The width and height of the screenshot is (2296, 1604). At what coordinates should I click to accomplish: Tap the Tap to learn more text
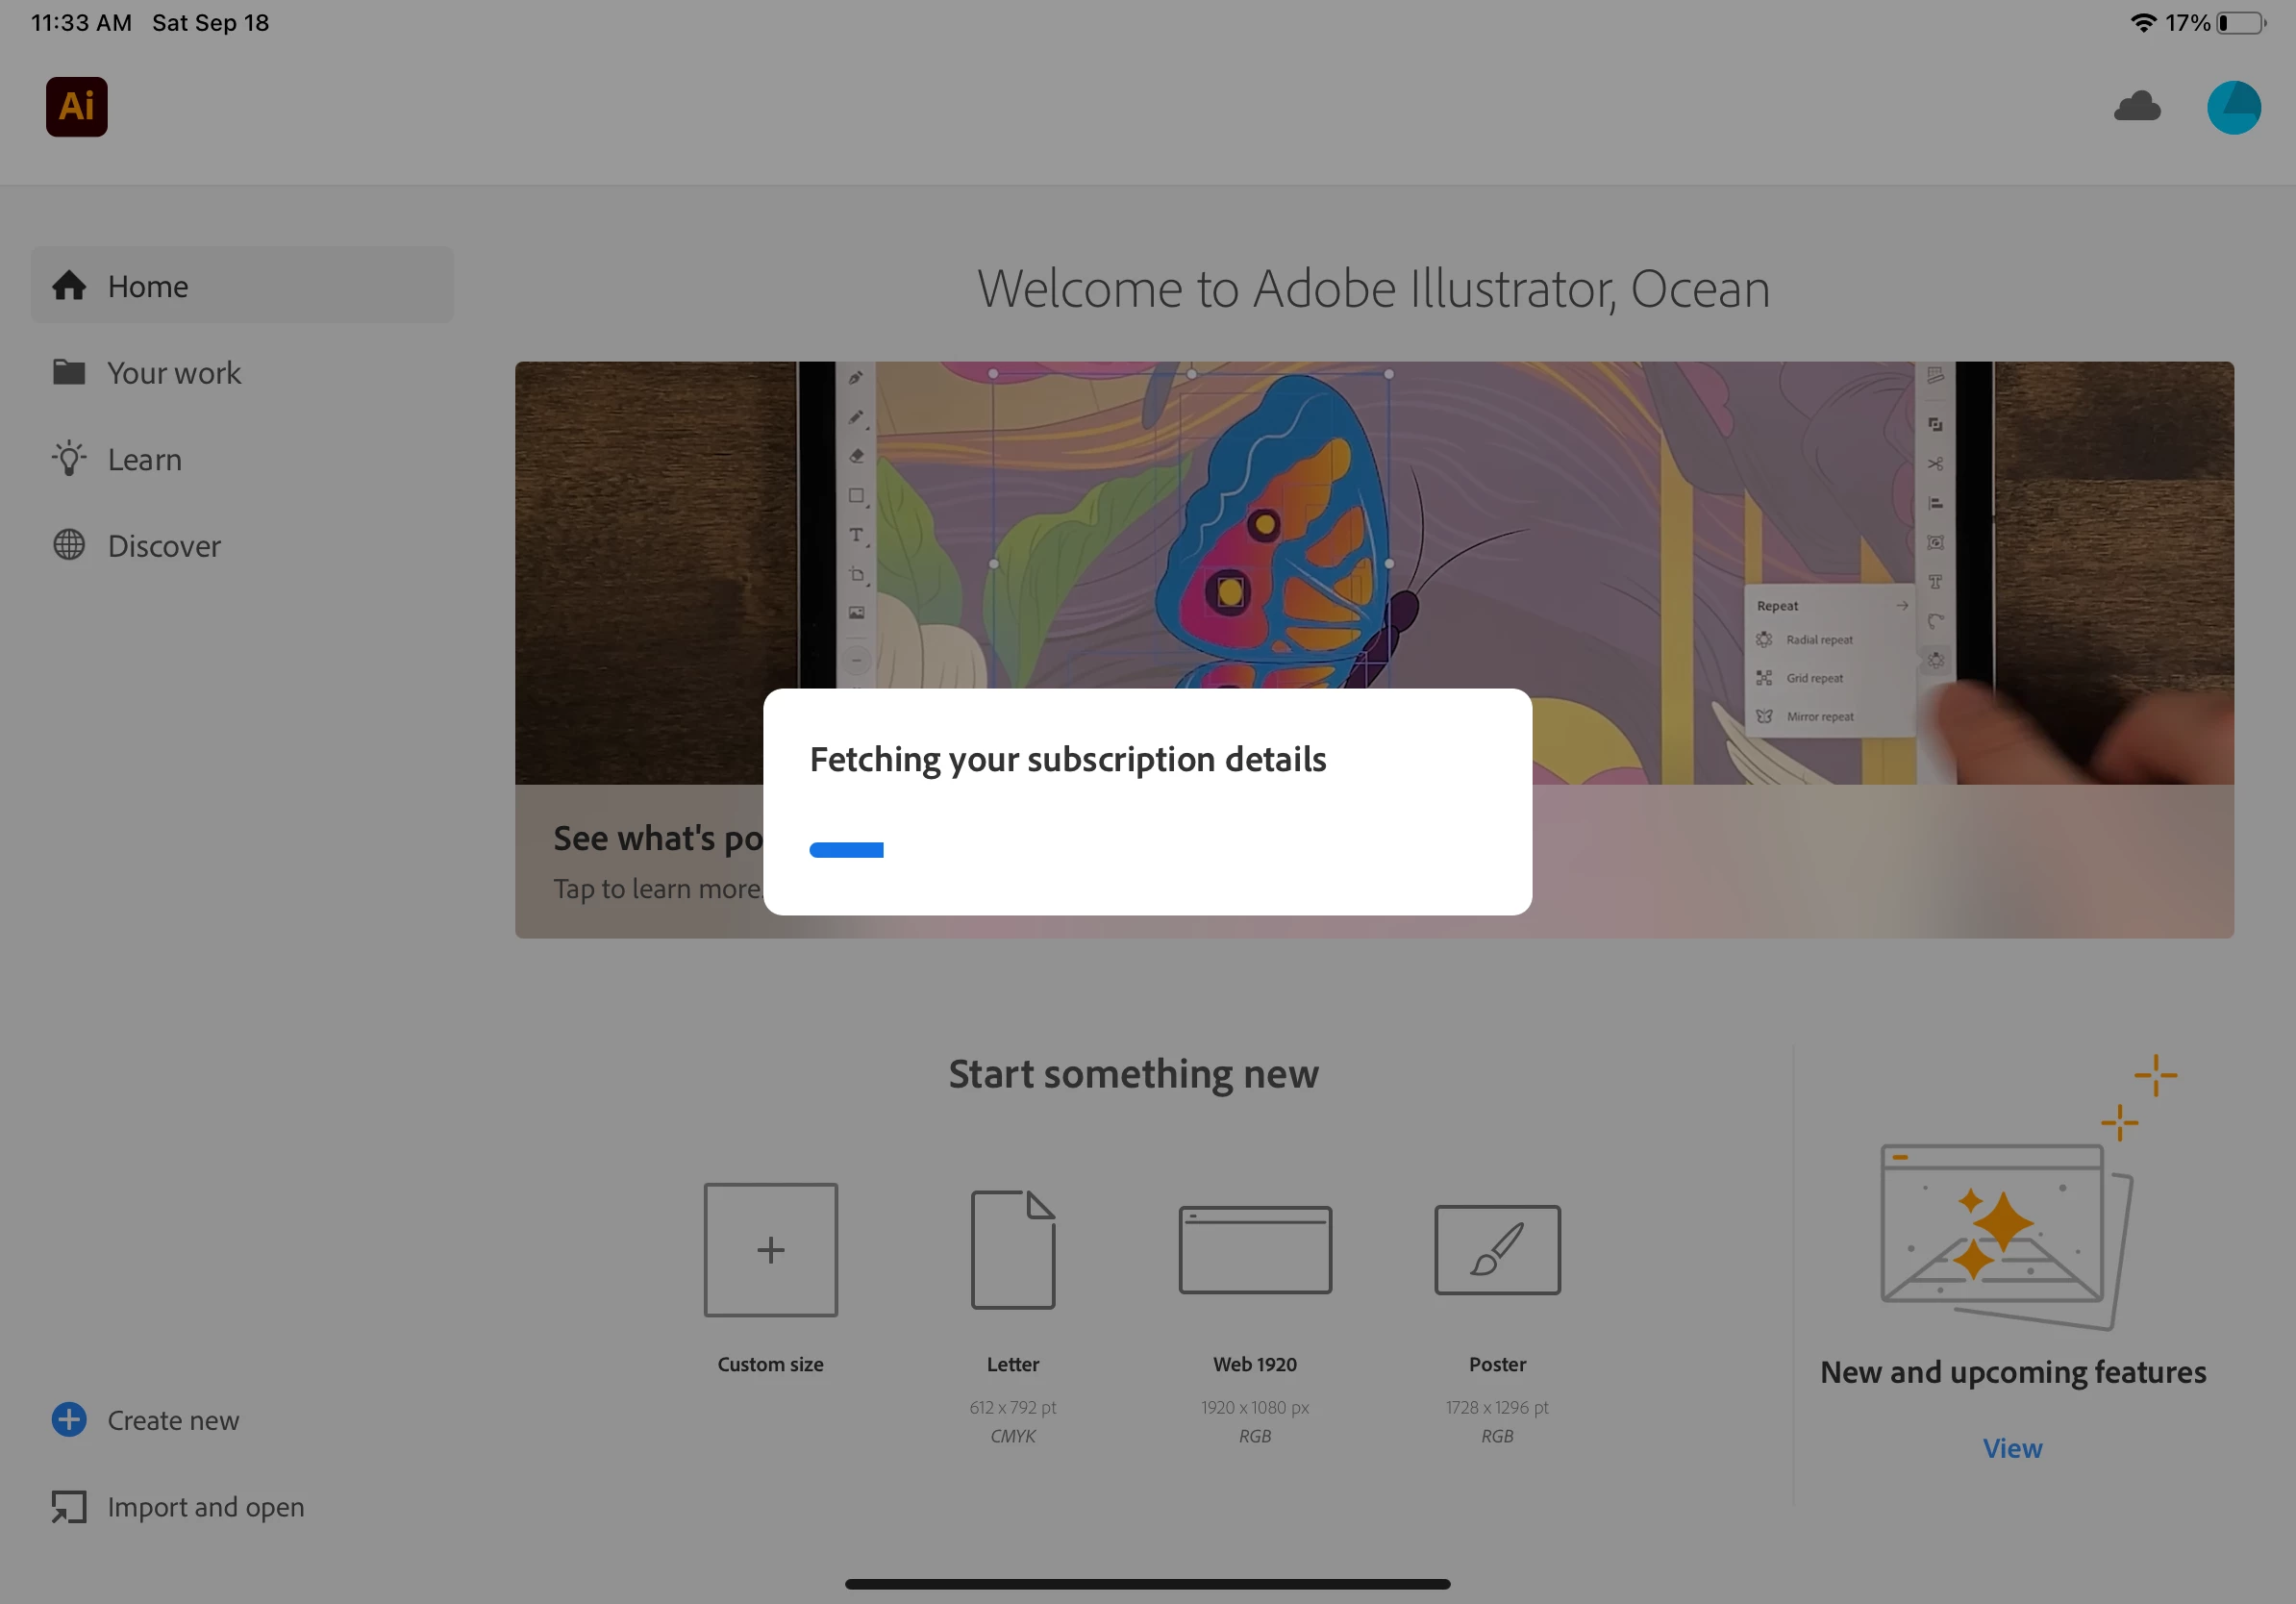click(x=656, y=888)
